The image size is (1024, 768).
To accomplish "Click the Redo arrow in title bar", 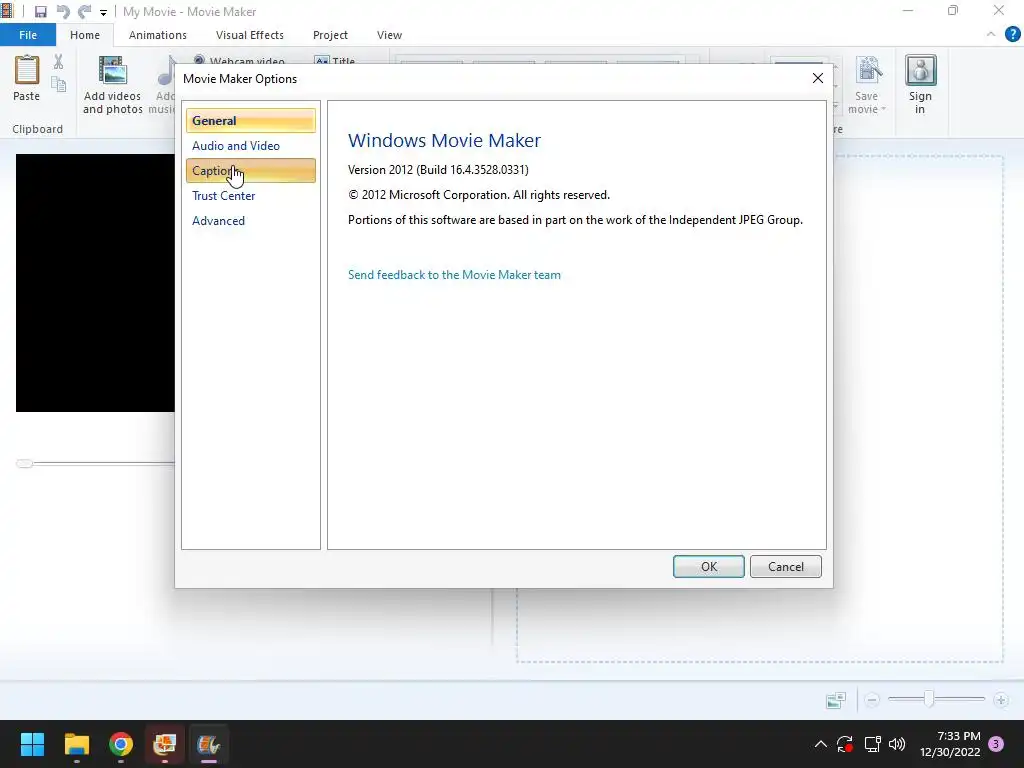I will pos(84,12).
